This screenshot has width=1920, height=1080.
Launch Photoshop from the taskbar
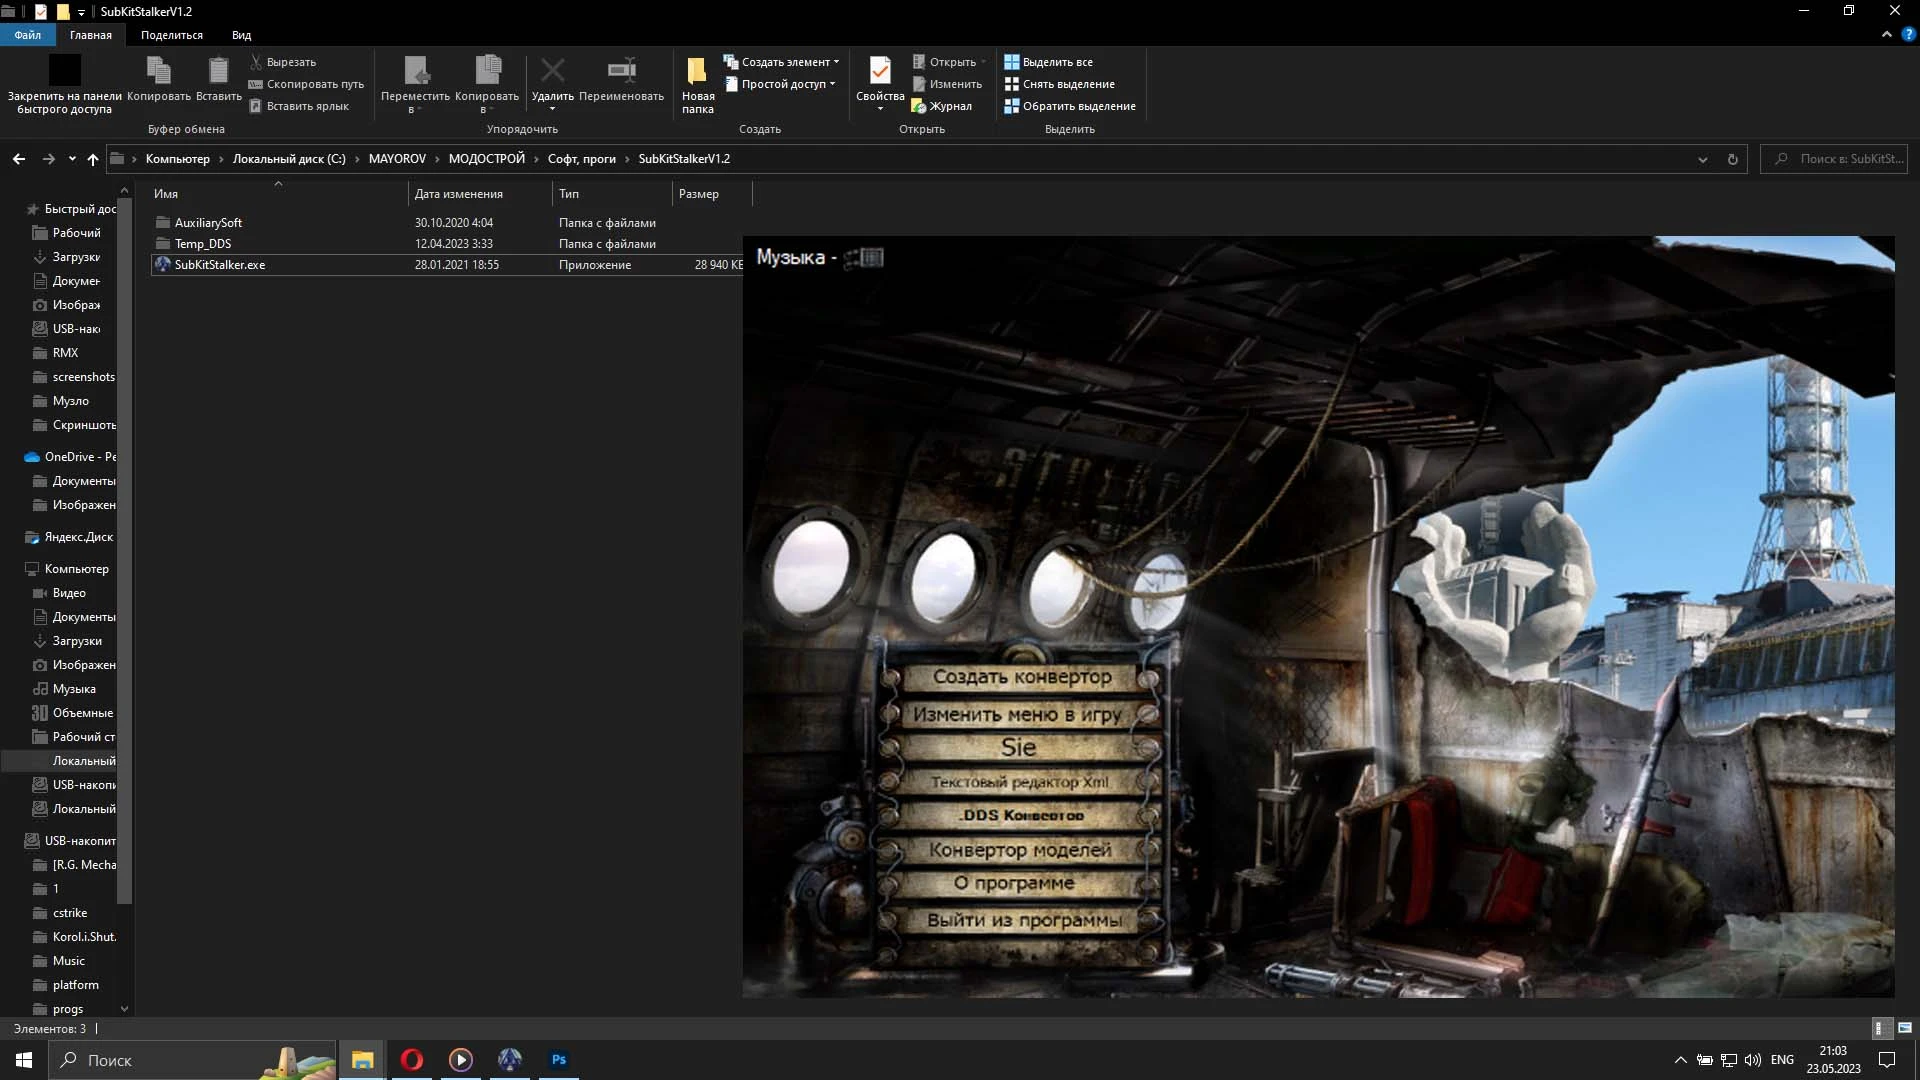point(558,1060)
